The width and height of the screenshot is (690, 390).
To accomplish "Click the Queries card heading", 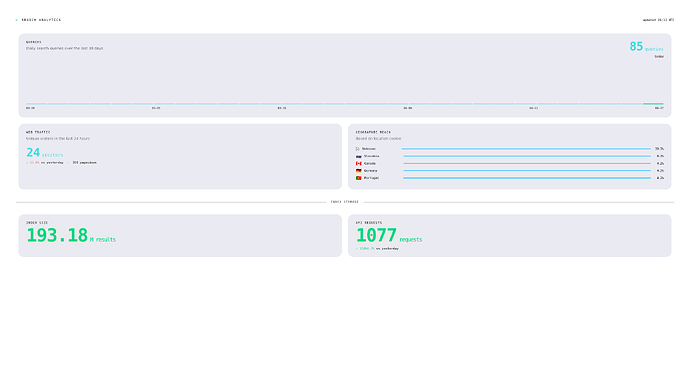I will click(33, 42).
